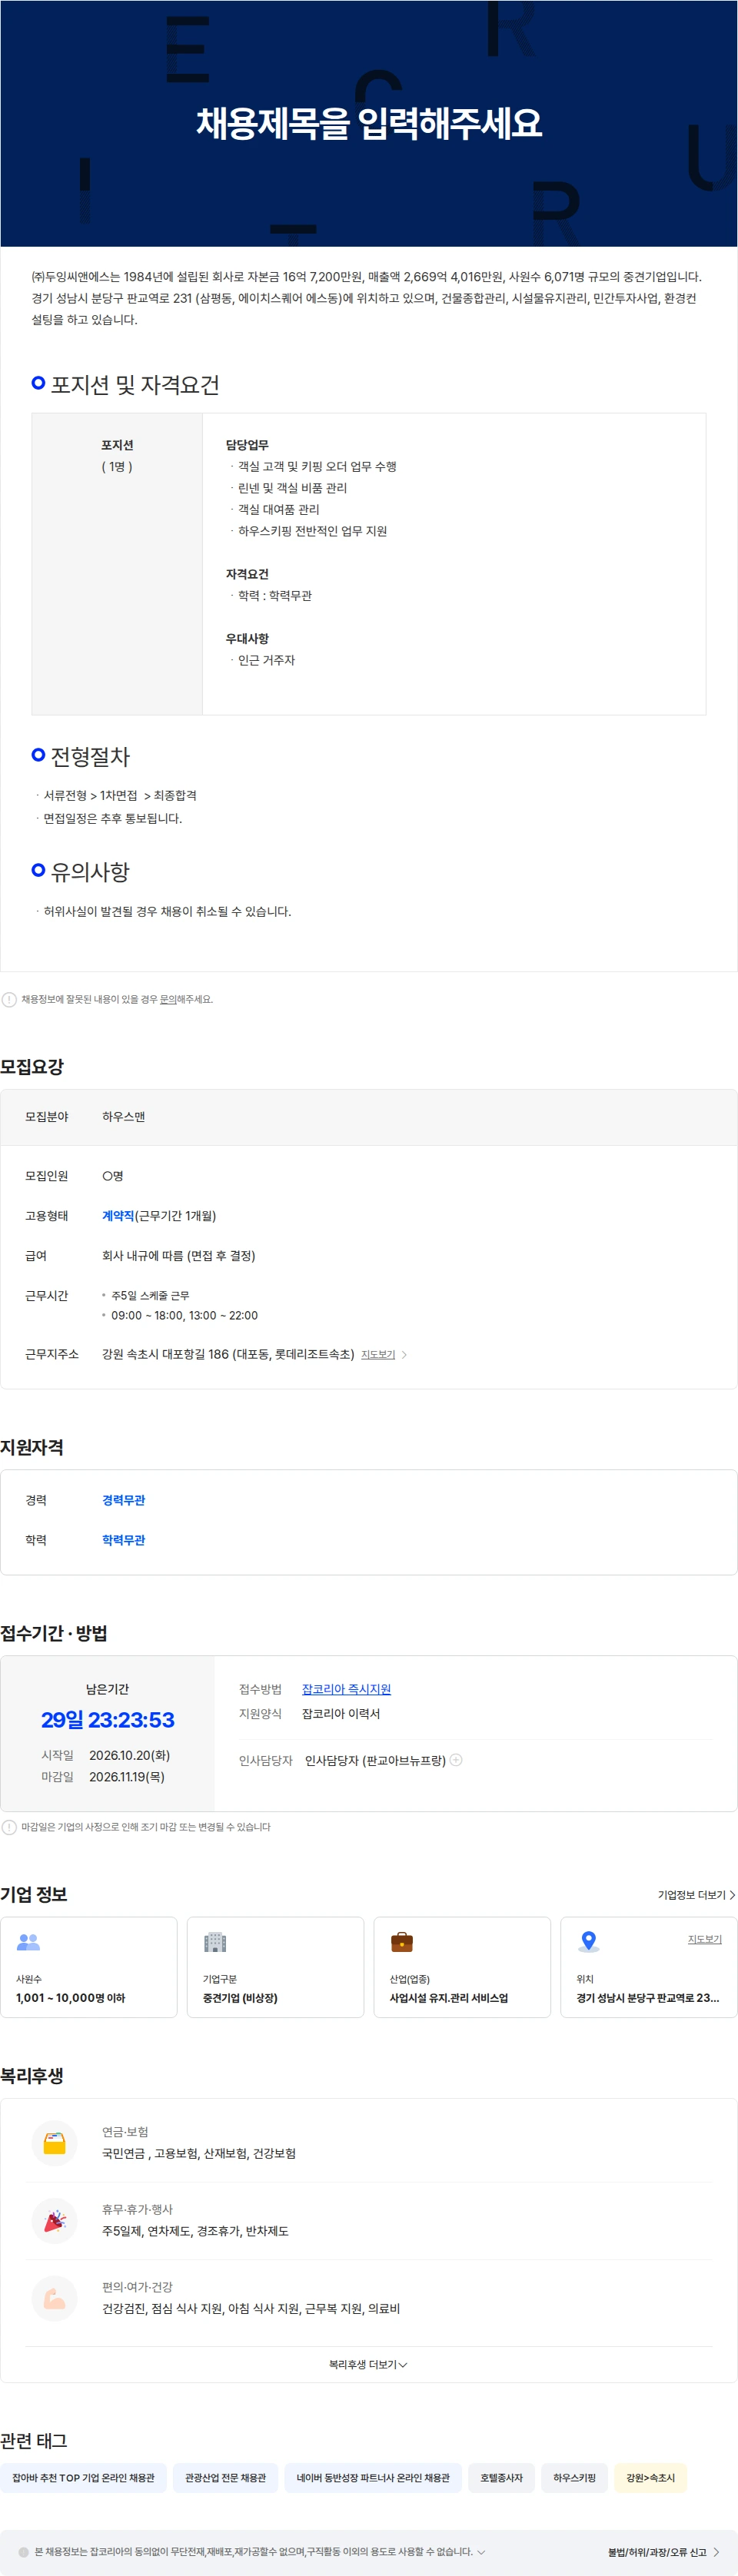This screenshot has width=738, height=2576.
Task: Click address 강원 속초시 대포항길 186
Action: pos(228,1354)
